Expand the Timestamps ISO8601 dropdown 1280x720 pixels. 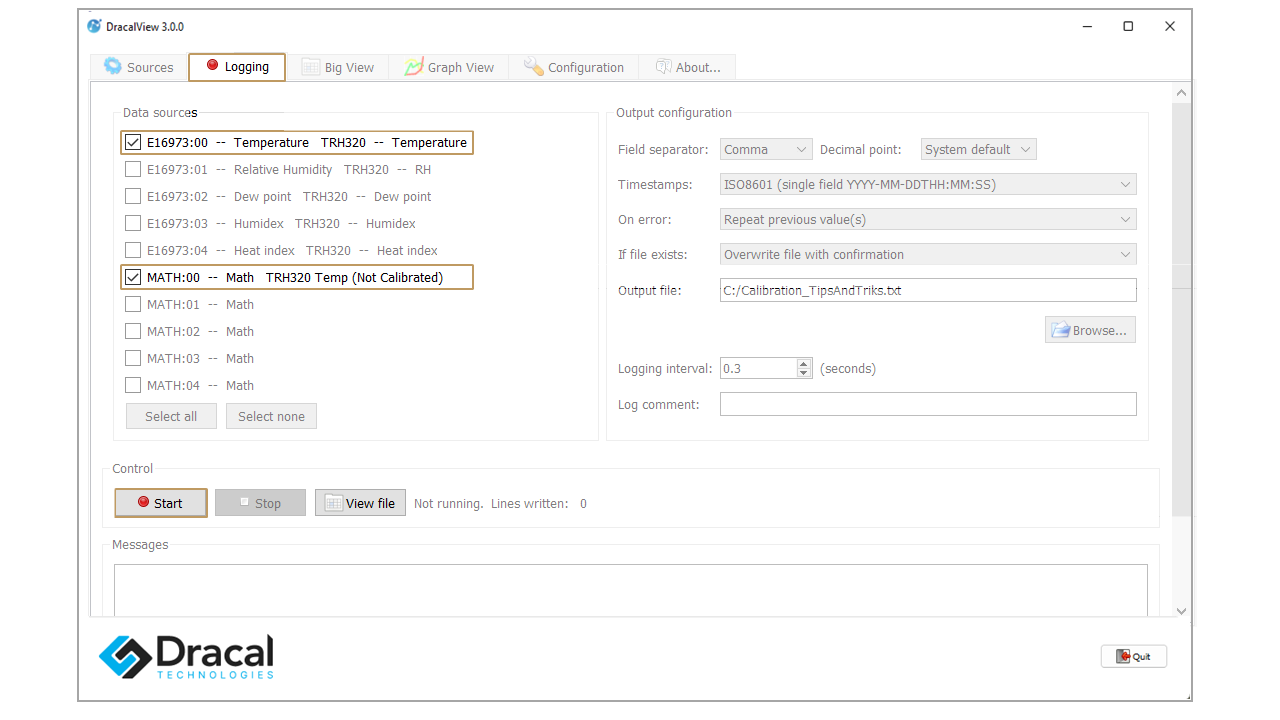coord(928,184)
